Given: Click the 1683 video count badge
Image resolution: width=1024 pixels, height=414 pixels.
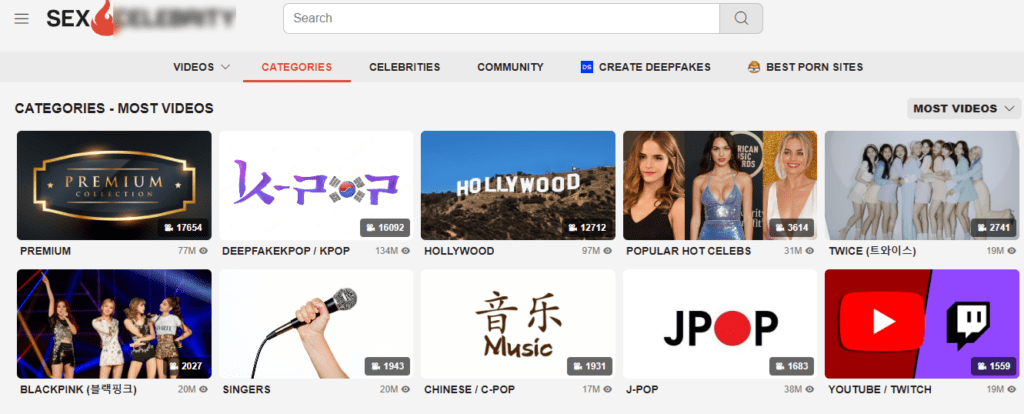Looking at the screenshot, I should pos(792,366).
